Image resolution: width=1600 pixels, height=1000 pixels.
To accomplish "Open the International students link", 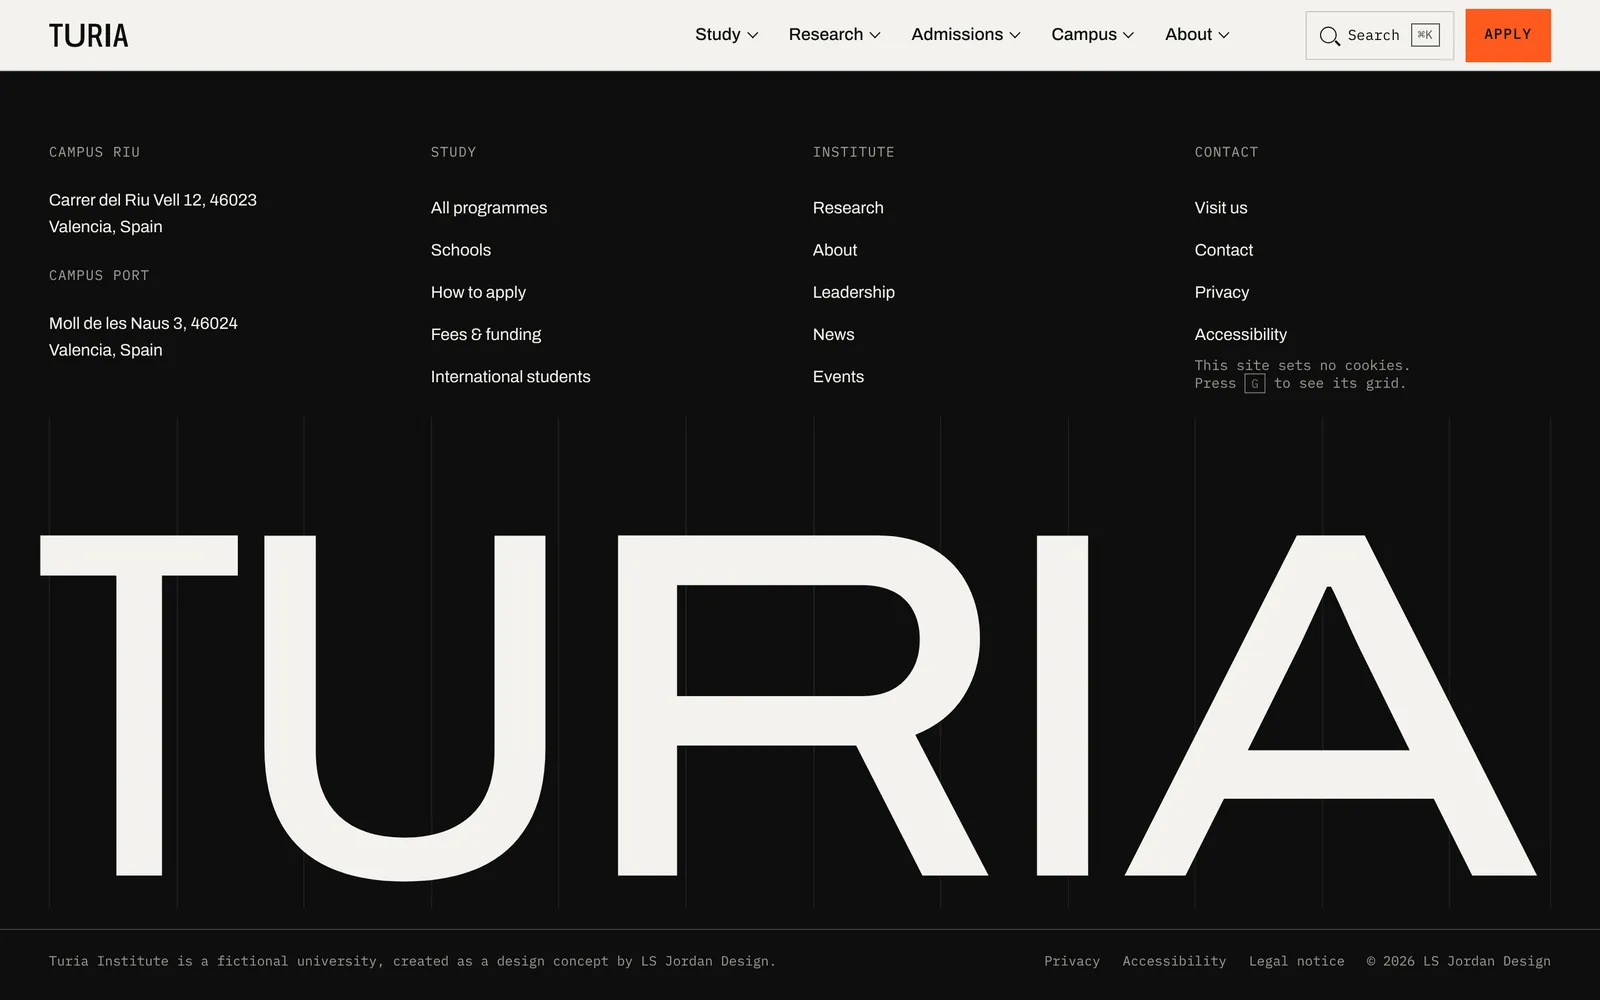I will pos(511,377).
